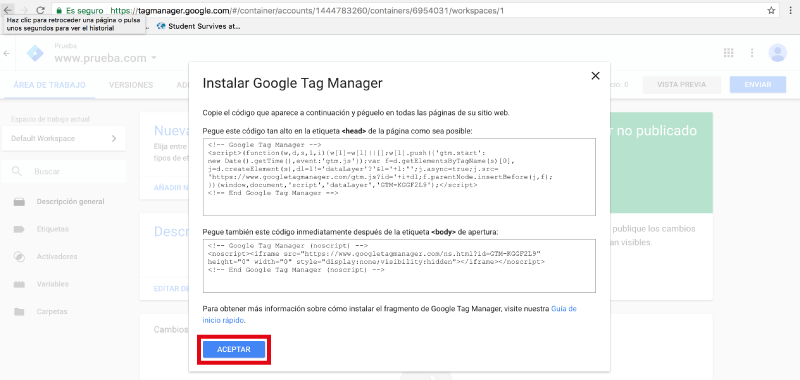Open Descripción general in sidebar
The height and width of the screenshot is (380, 800).
click(x=70, y=201)
